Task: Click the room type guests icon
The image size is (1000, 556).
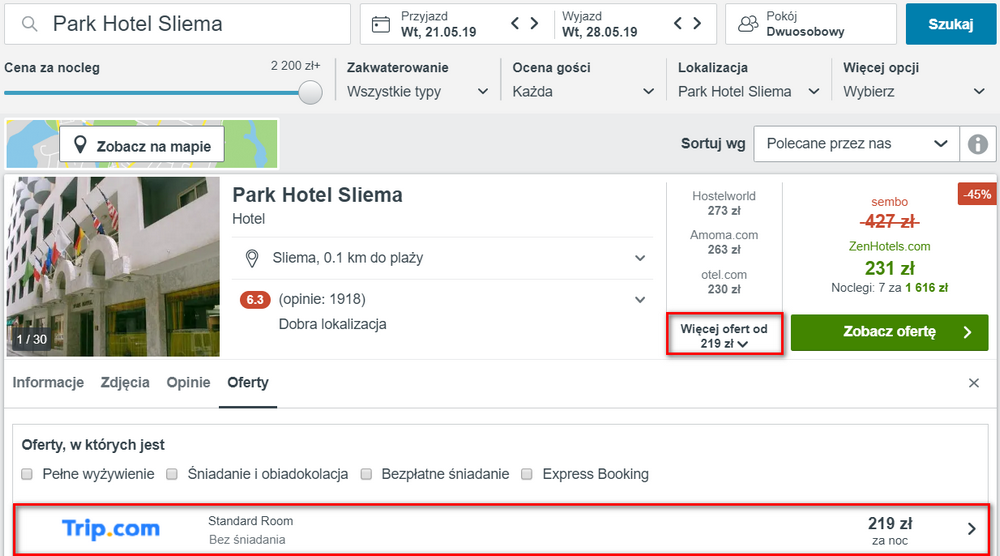Action: [x=747, y=24]
